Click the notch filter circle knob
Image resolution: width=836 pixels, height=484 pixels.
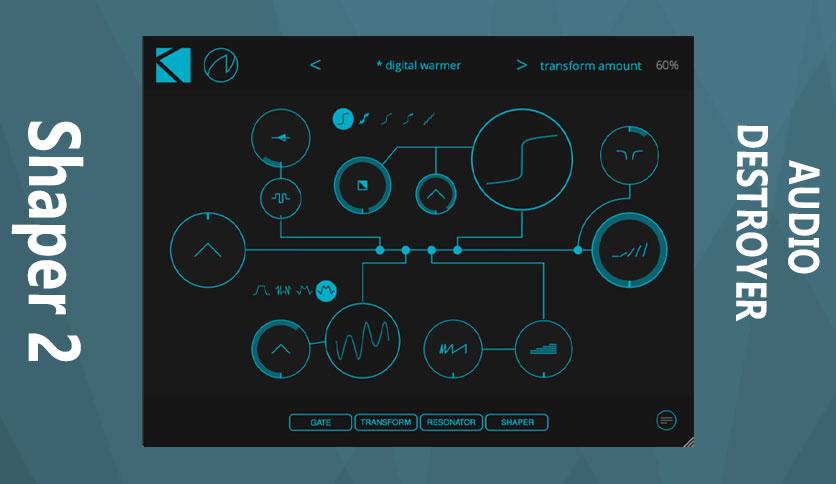630,155
